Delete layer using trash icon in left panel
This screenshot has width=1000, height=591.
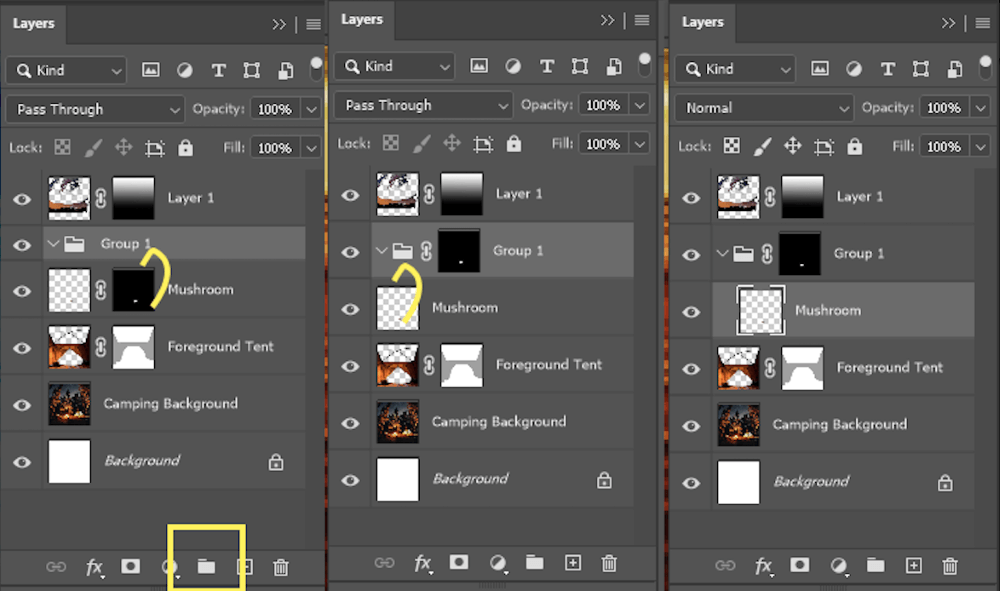tap(281, 567)
